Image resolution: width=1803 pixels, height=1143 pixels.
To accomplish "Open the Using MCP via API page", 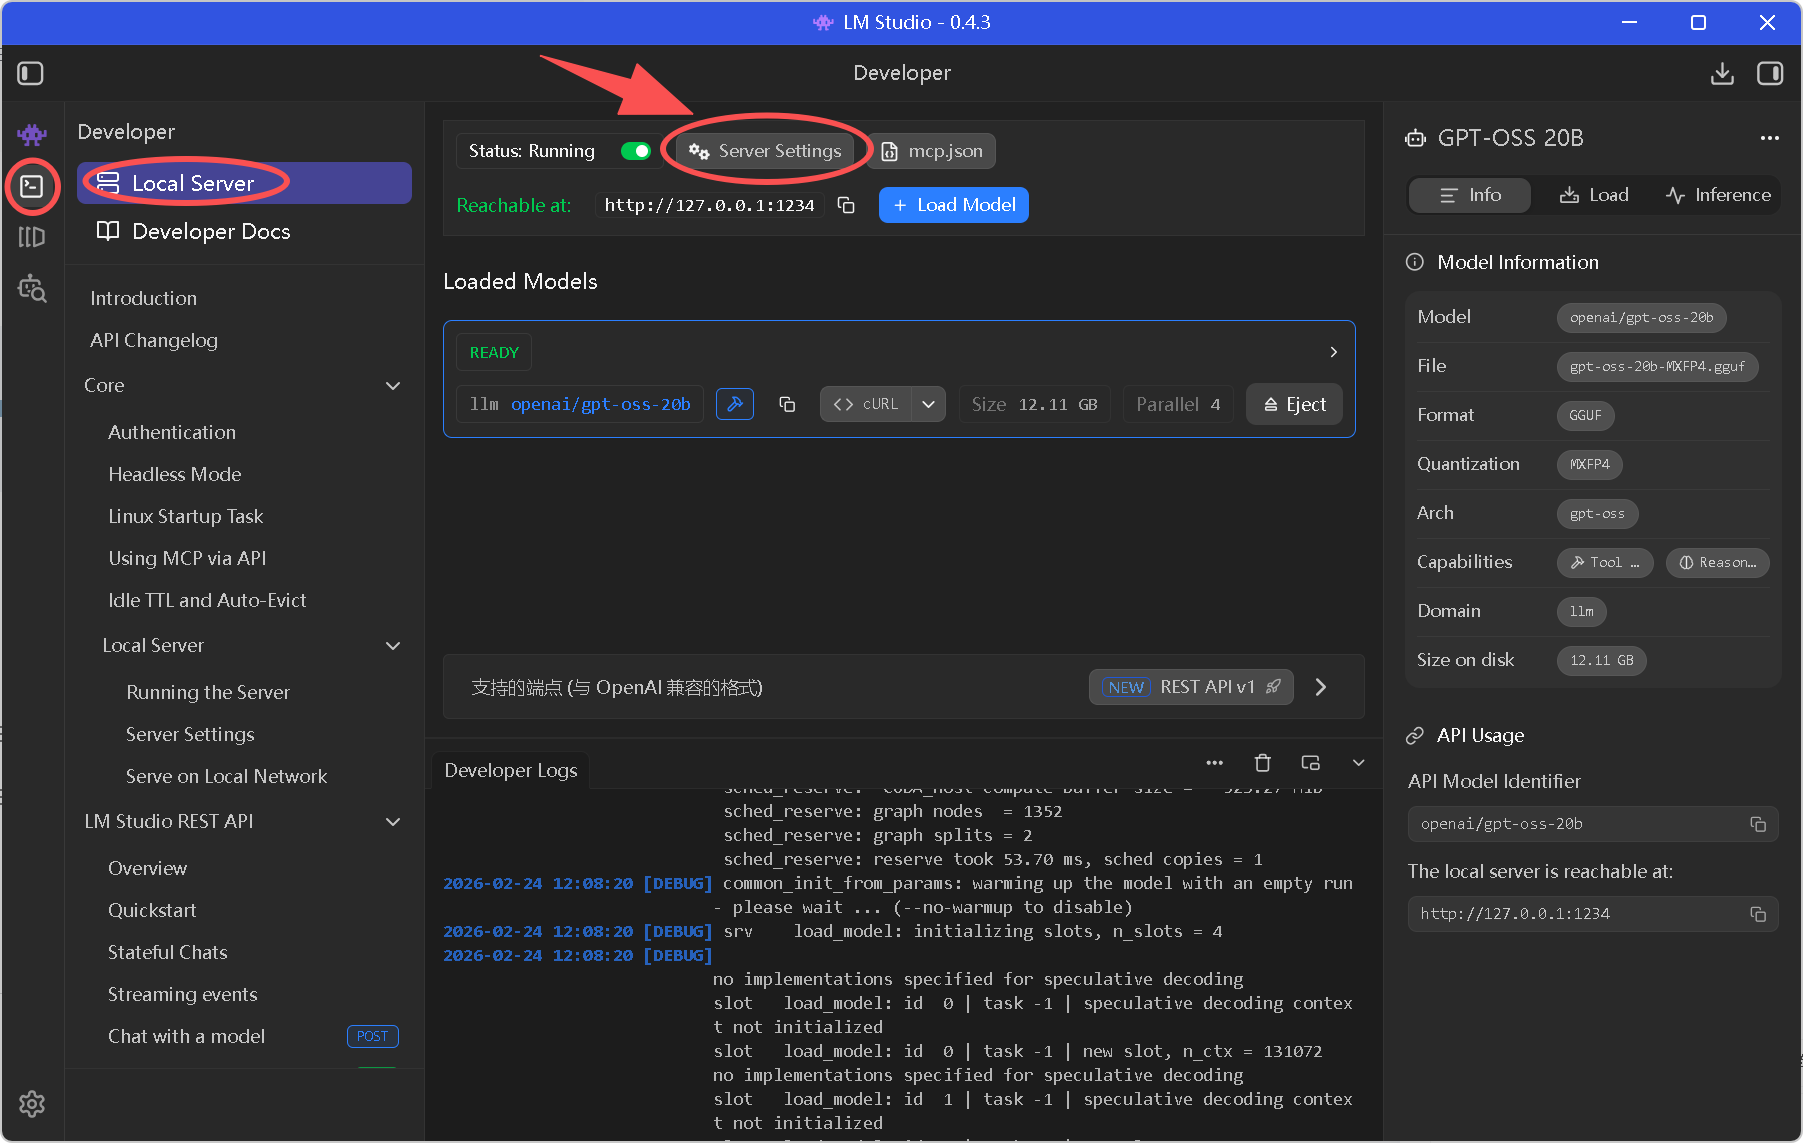I will (x=187, y=558).
